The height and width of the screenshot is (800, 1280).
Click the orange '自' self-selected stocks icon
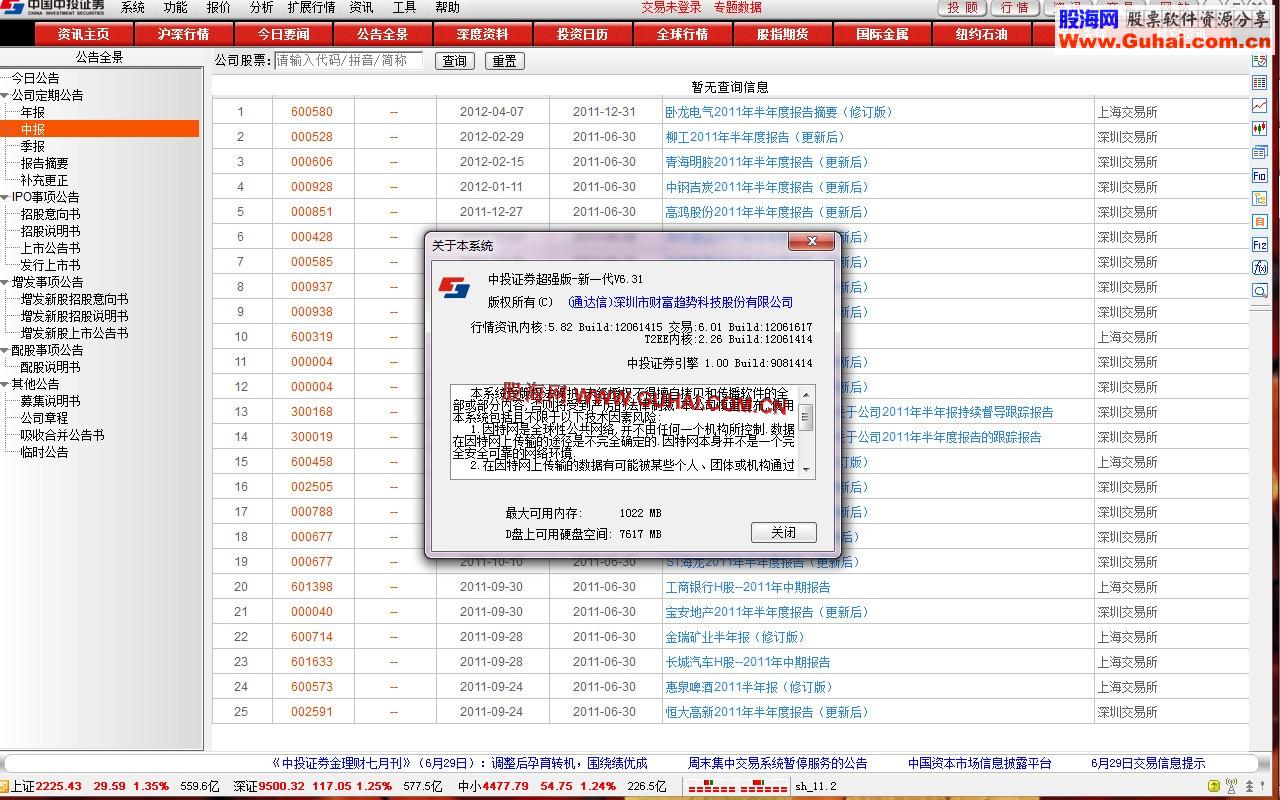[x=1260, y=221]
